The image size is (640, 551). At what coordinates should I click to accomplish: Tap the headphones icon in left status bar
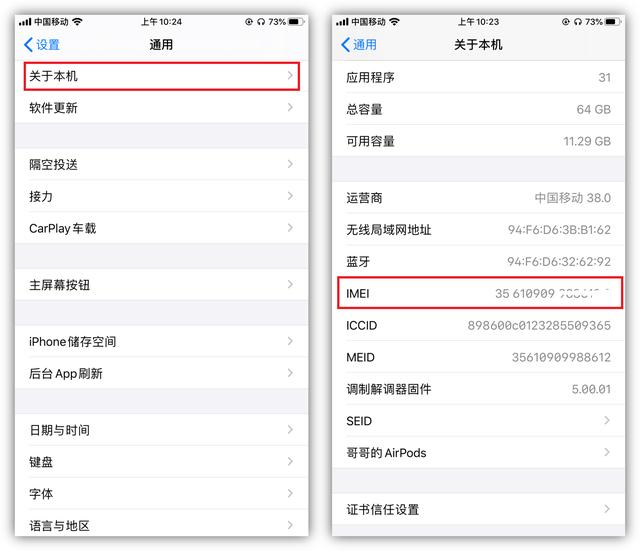click(261, 22)
